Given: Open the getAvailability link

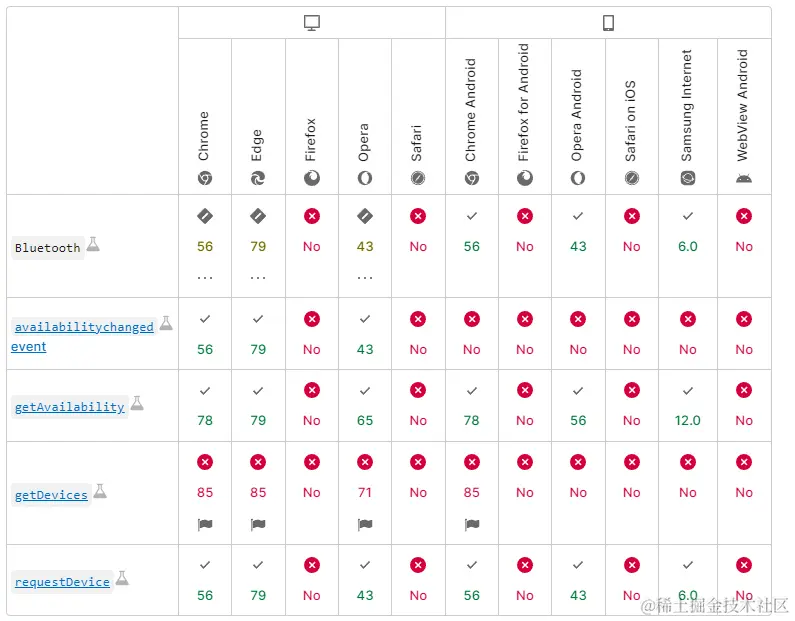Looking at the screenshot, I should click(x=70, y=407).
